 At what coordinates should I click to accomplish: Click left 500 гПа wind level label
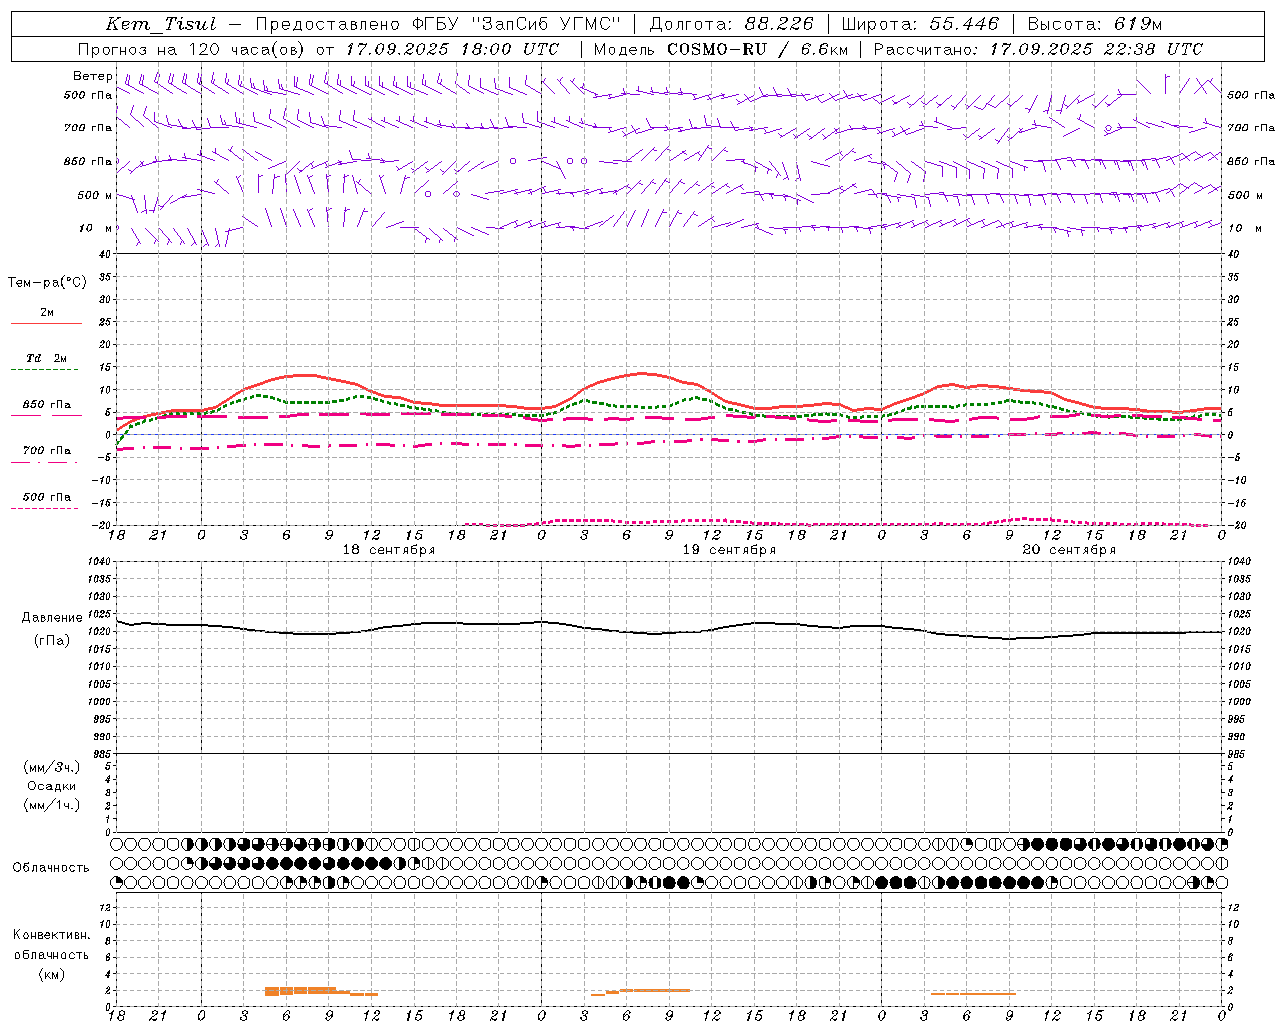click(x=88, y=95)
